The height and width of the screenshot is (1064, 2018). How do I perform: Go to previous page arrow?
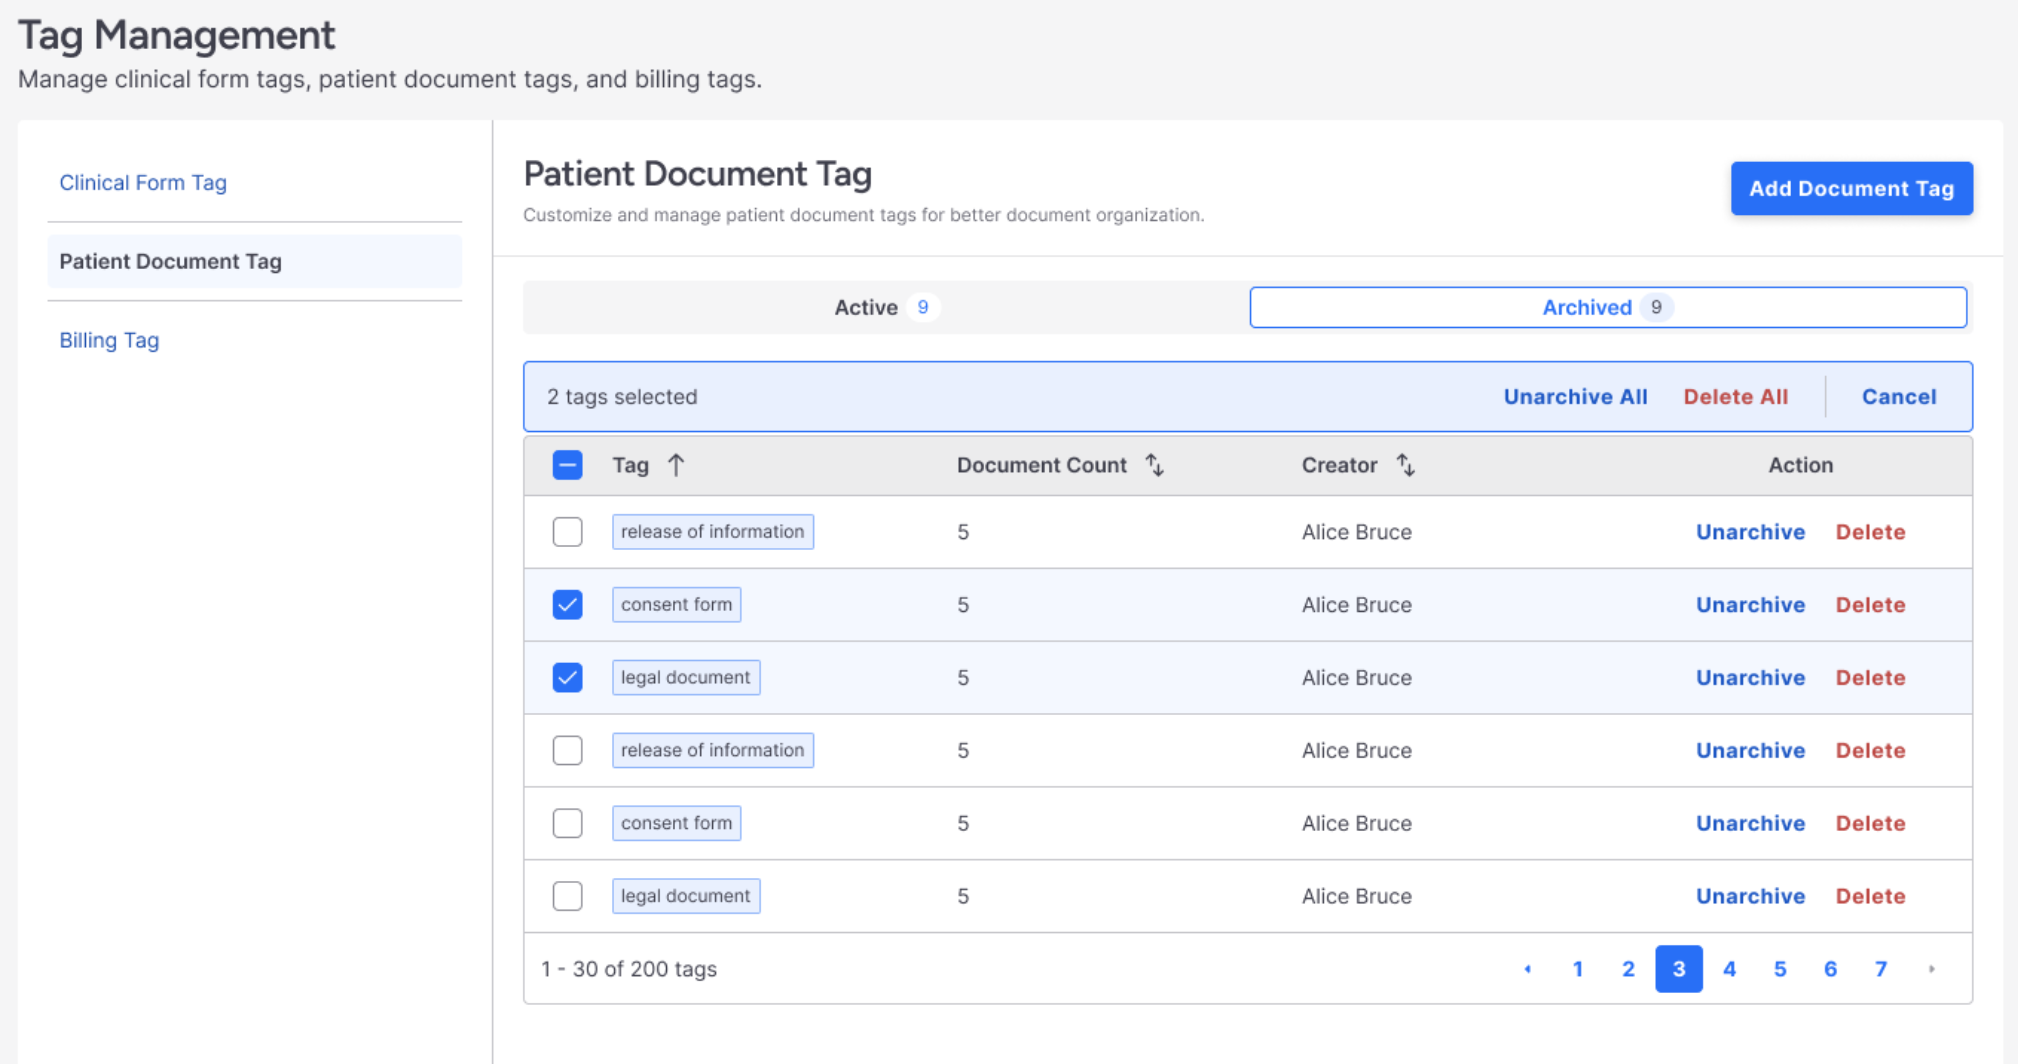(1527, 969)
